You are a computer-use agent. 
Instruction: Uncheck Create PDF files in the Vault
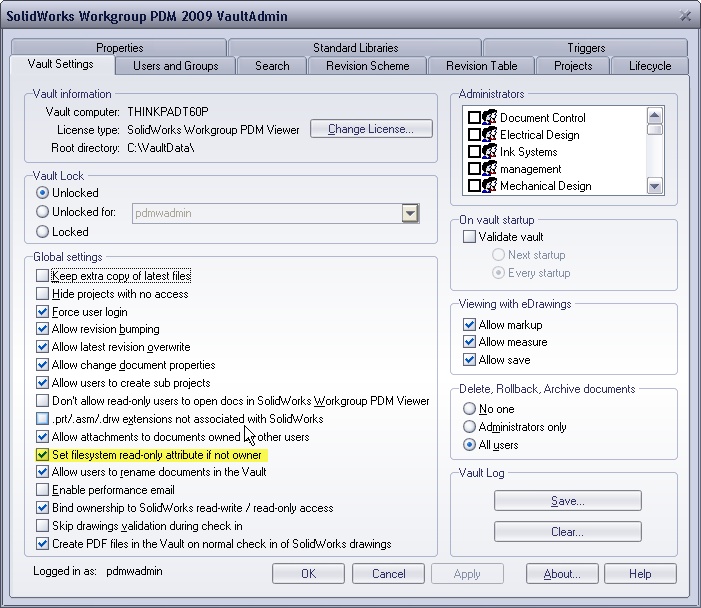tap(42, 544)
